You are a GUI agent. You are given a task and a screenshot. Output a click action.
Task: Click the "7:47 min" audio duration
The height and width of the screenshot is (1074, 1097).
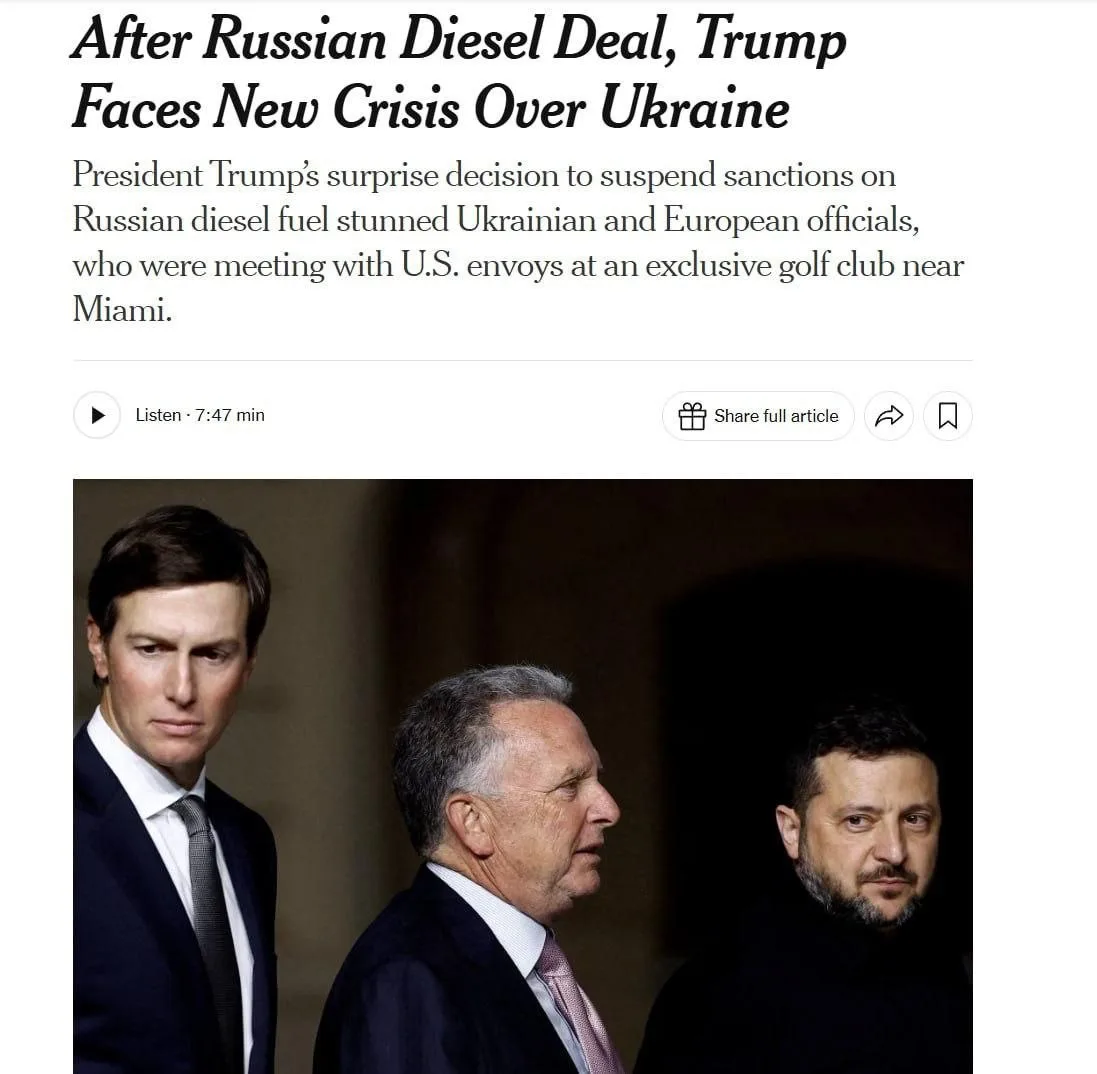[x=230, y=415]
